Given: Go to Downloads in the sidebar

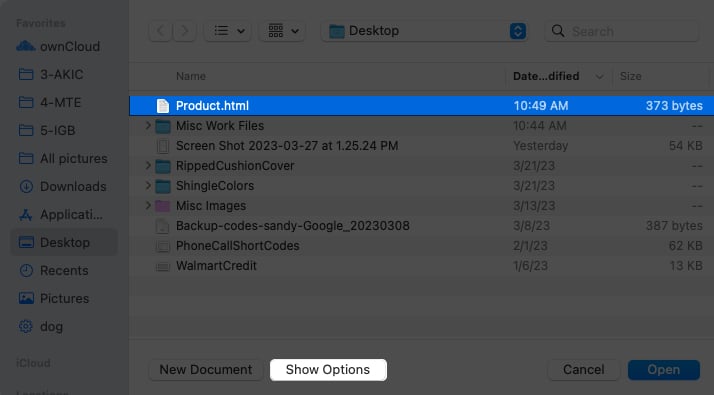Looking at the screenshot, I should coord(64,186).
